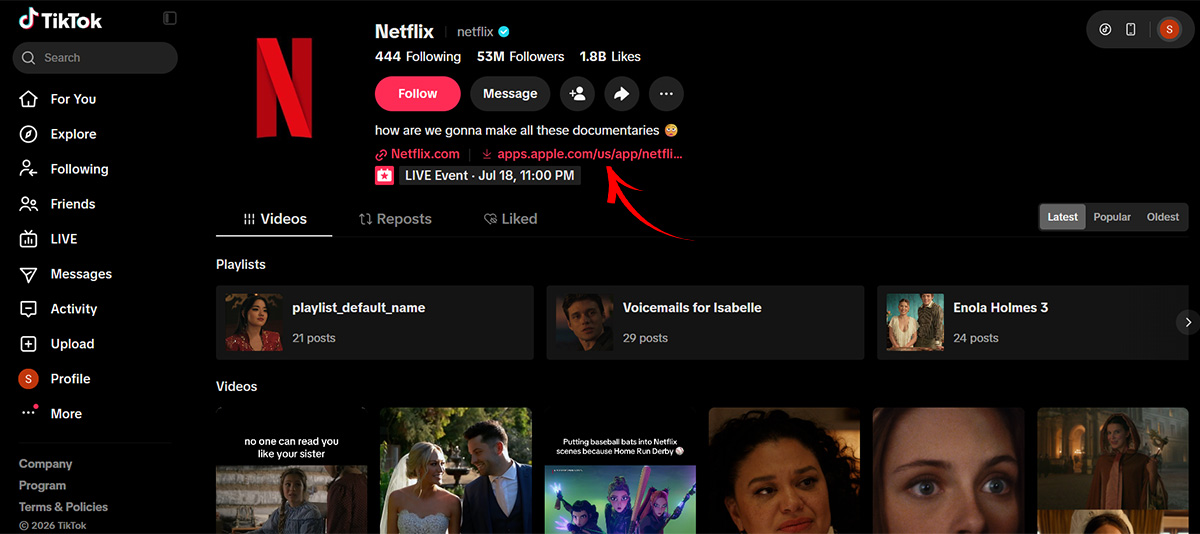Click the circular icon in top-right pill
This screenshot has height=534, width=1200.
click(x=1105, y=29)
